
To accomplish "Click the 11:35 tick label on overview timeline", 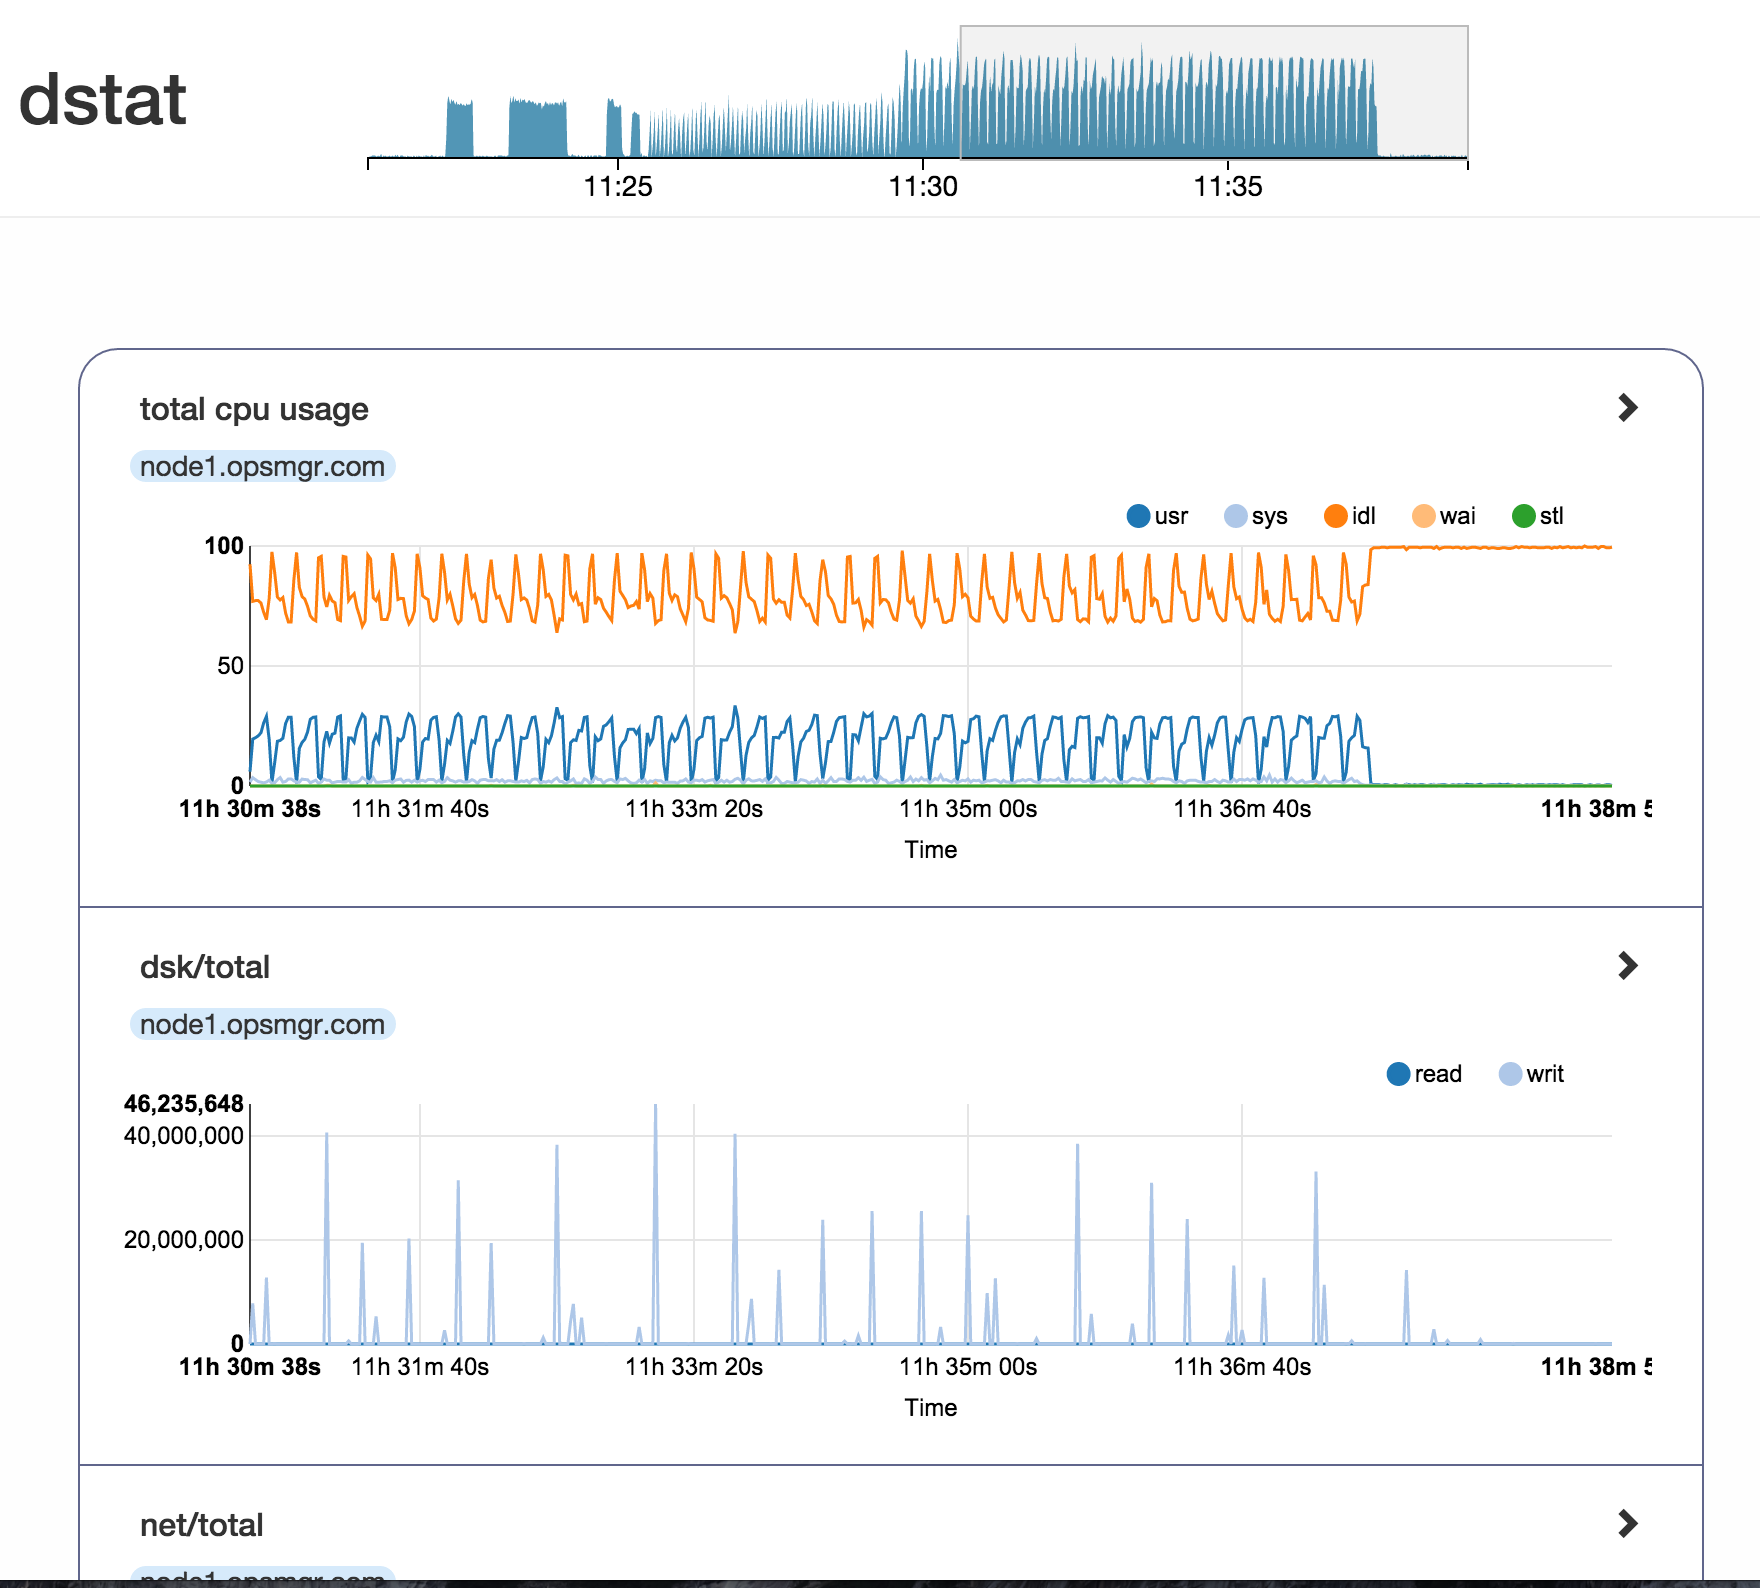I will (1228, 186).
